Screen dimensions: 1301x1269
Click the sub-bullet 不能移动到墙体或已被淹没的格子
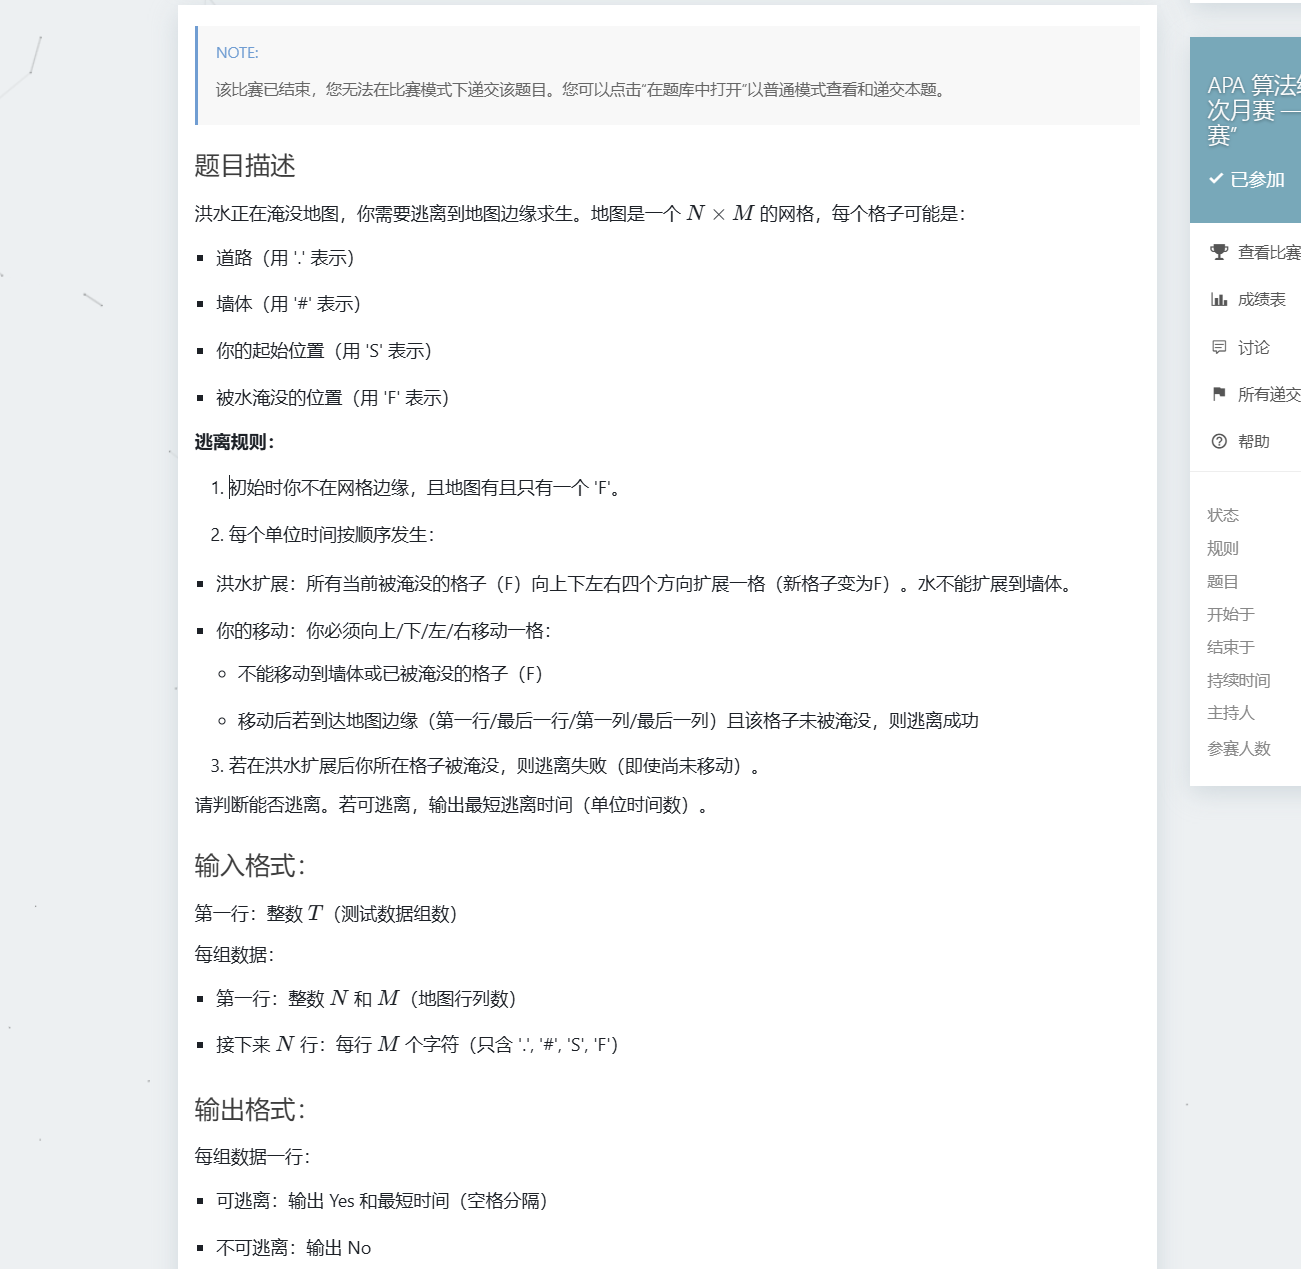coord(391,674)
